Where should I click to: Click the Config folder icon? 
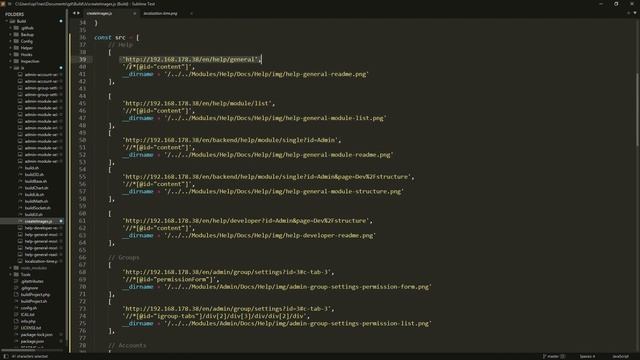(x=16, y=41)
